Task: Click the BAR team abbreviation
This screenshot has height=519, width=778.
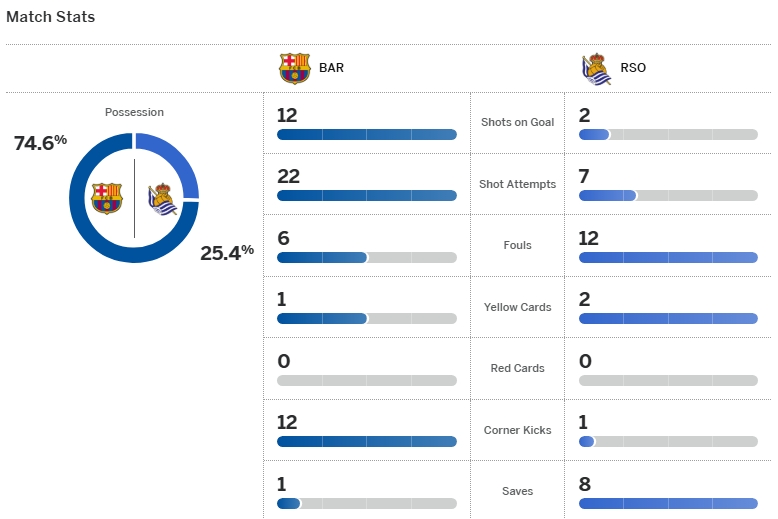Action: (331, 69)
